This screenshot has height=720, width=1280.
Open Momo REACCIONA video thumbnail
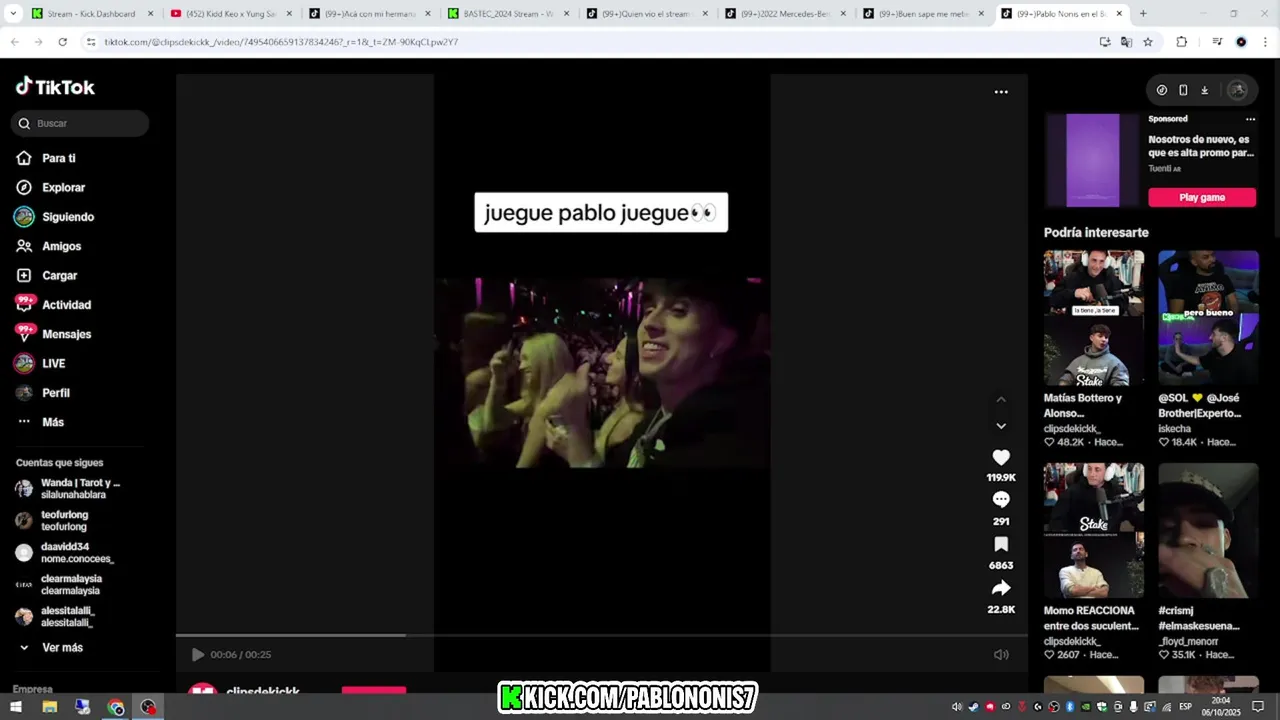click(1094, 530)
